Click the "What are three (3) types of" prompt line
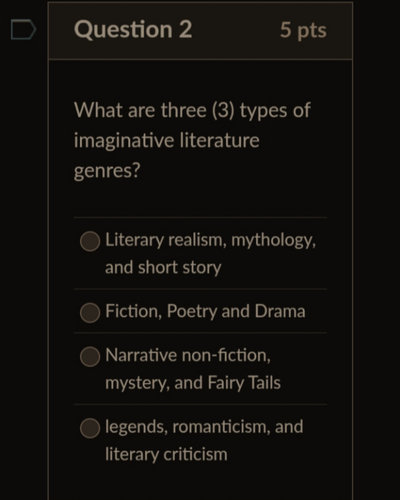The height and width of the screenshot is (500, 400). (192, 111)
